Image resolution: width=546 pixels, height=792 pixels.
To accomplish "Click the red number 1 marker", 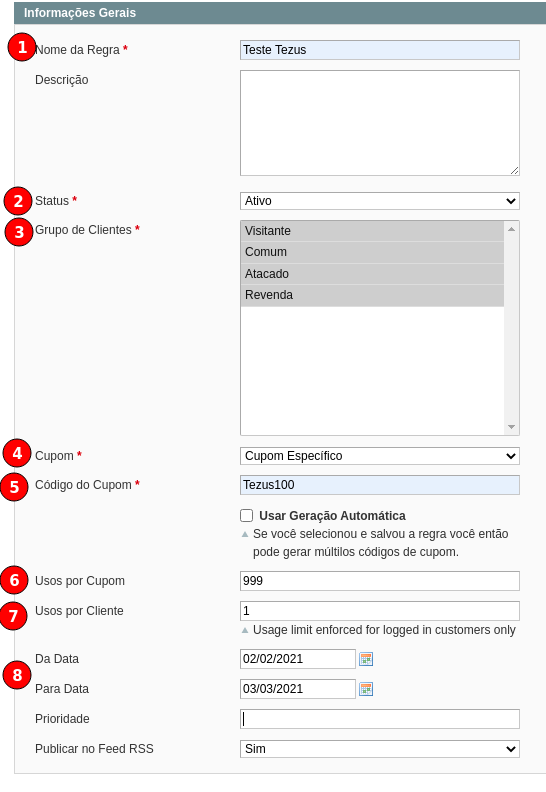I will 22,47.
